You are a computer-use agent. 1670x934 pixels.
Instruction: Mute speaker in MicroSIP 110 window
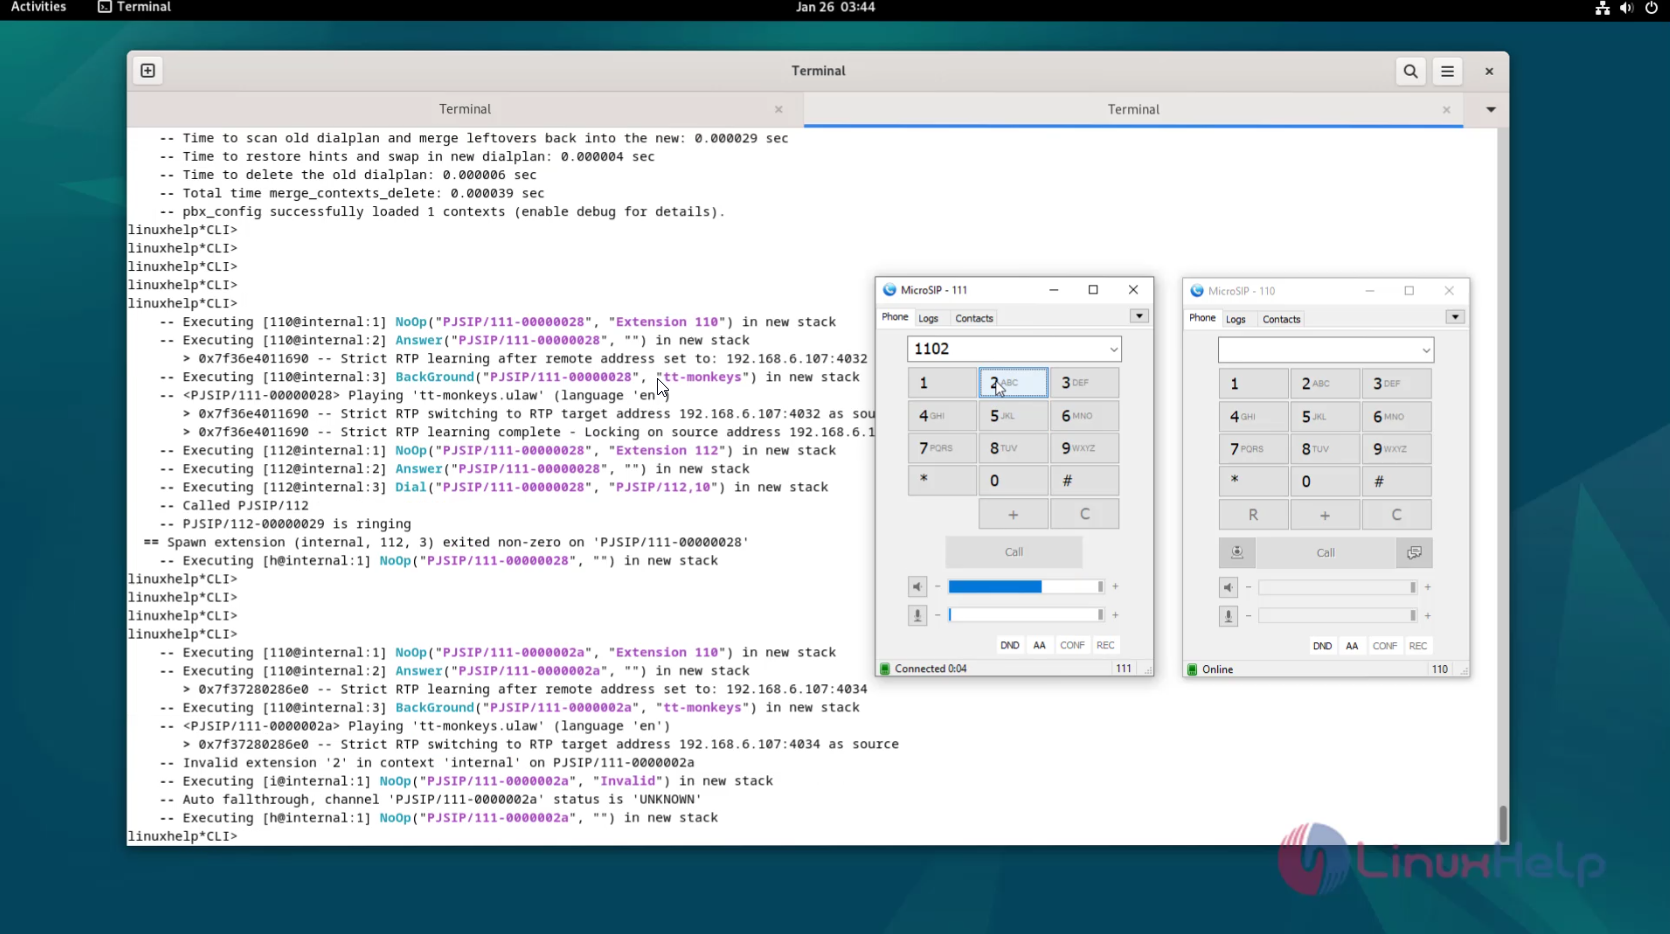(x=1228, y=588)
